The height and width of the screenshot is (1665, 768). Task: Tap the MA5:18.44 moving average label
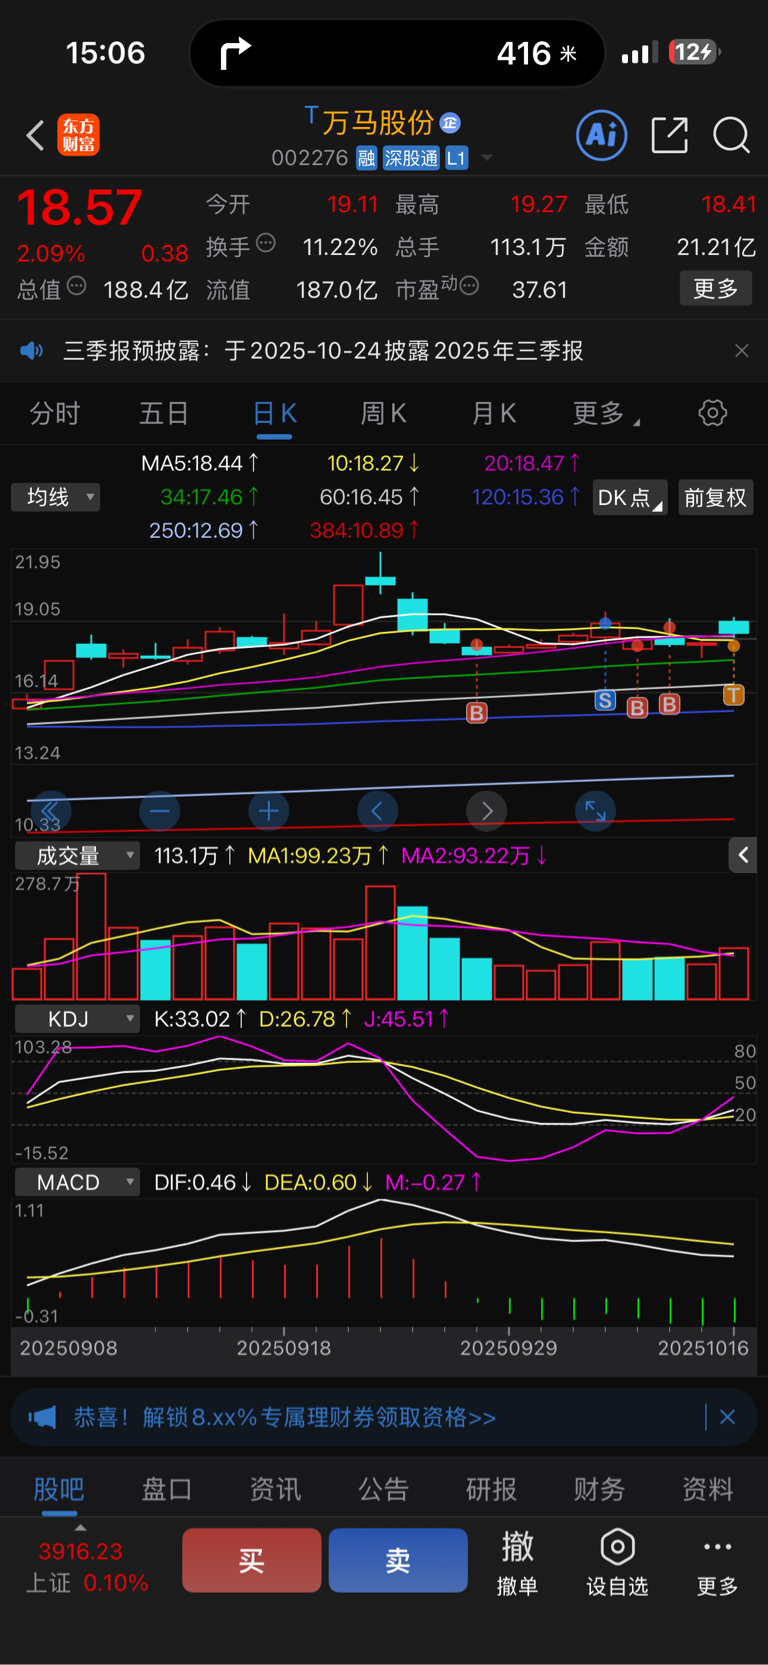[x=200, y=463]
